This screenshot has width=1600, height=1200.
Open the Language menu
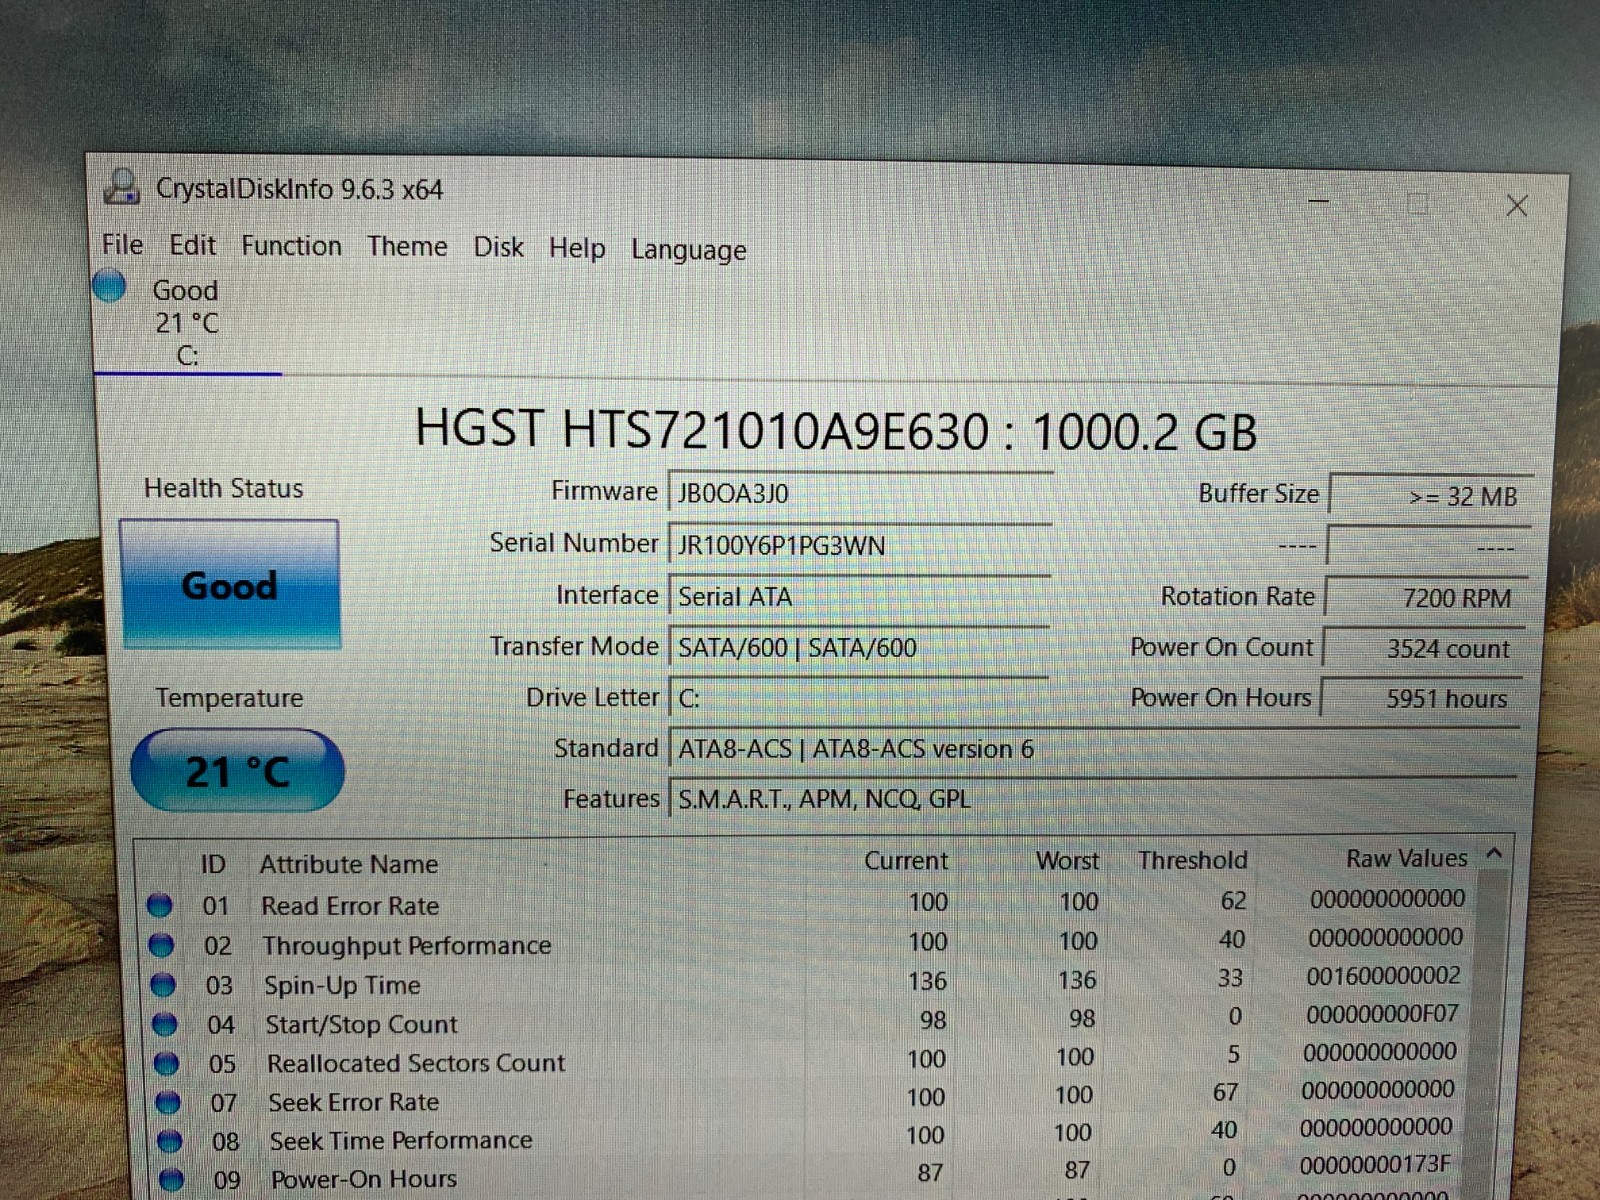pyautogui.click(x=688, y=250)
